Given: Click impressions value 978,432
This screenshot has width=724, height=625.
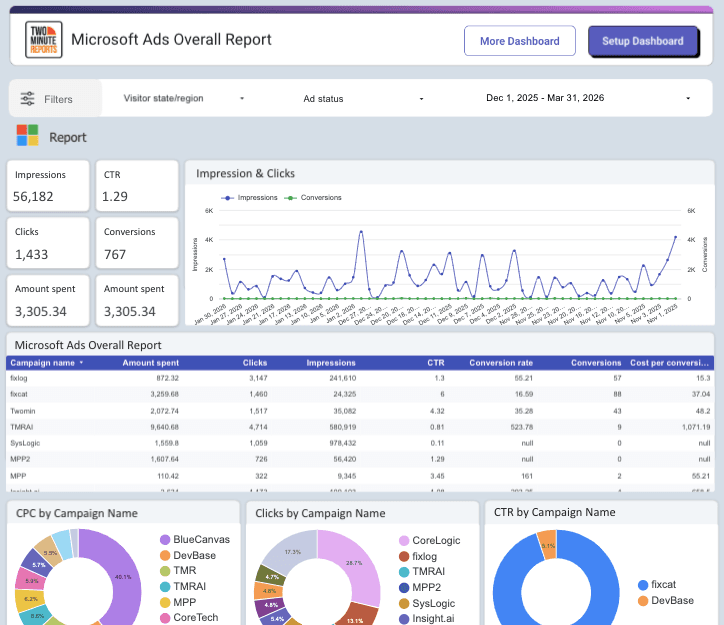Looking at the screenshot, I should click(343, 443).
